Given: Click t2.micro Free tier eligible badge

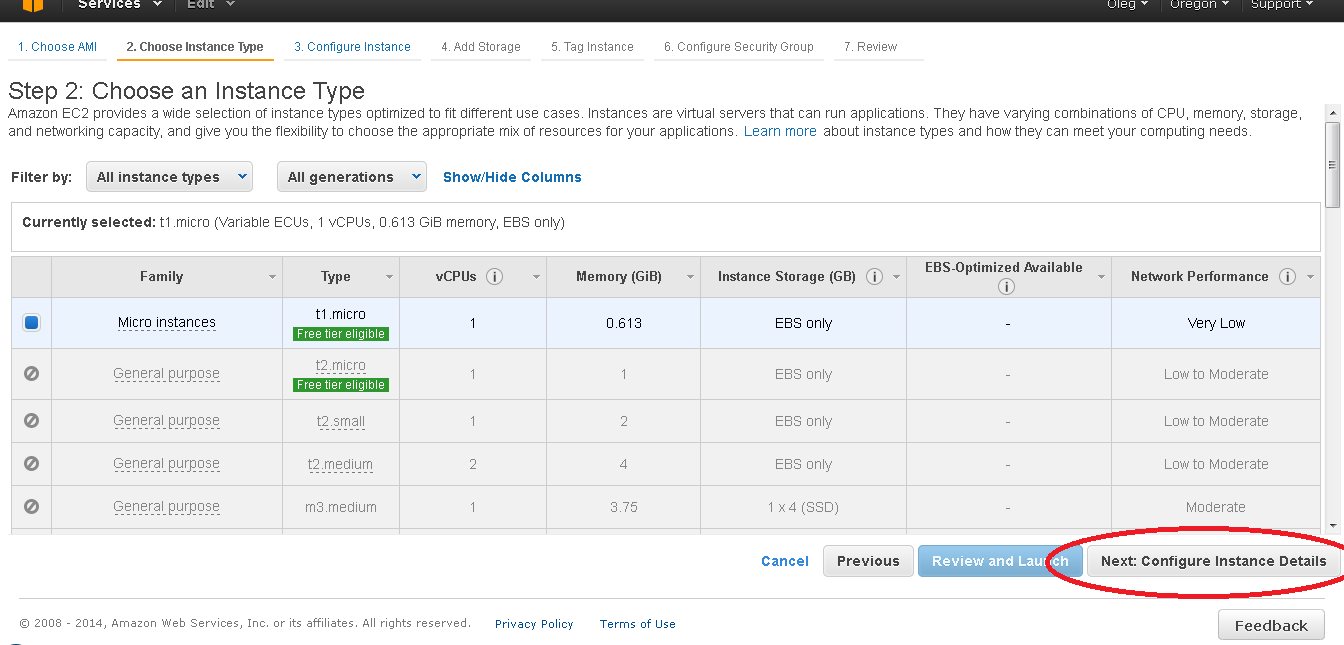Looking at the screenshot, I should pos(341,385).
